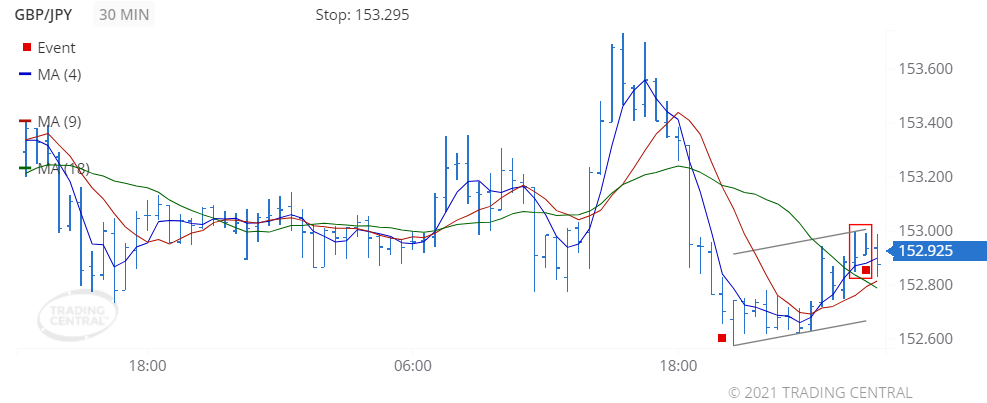Click the © 2021 TRADING CENTRAL copyright text

(x=820, y=392)
